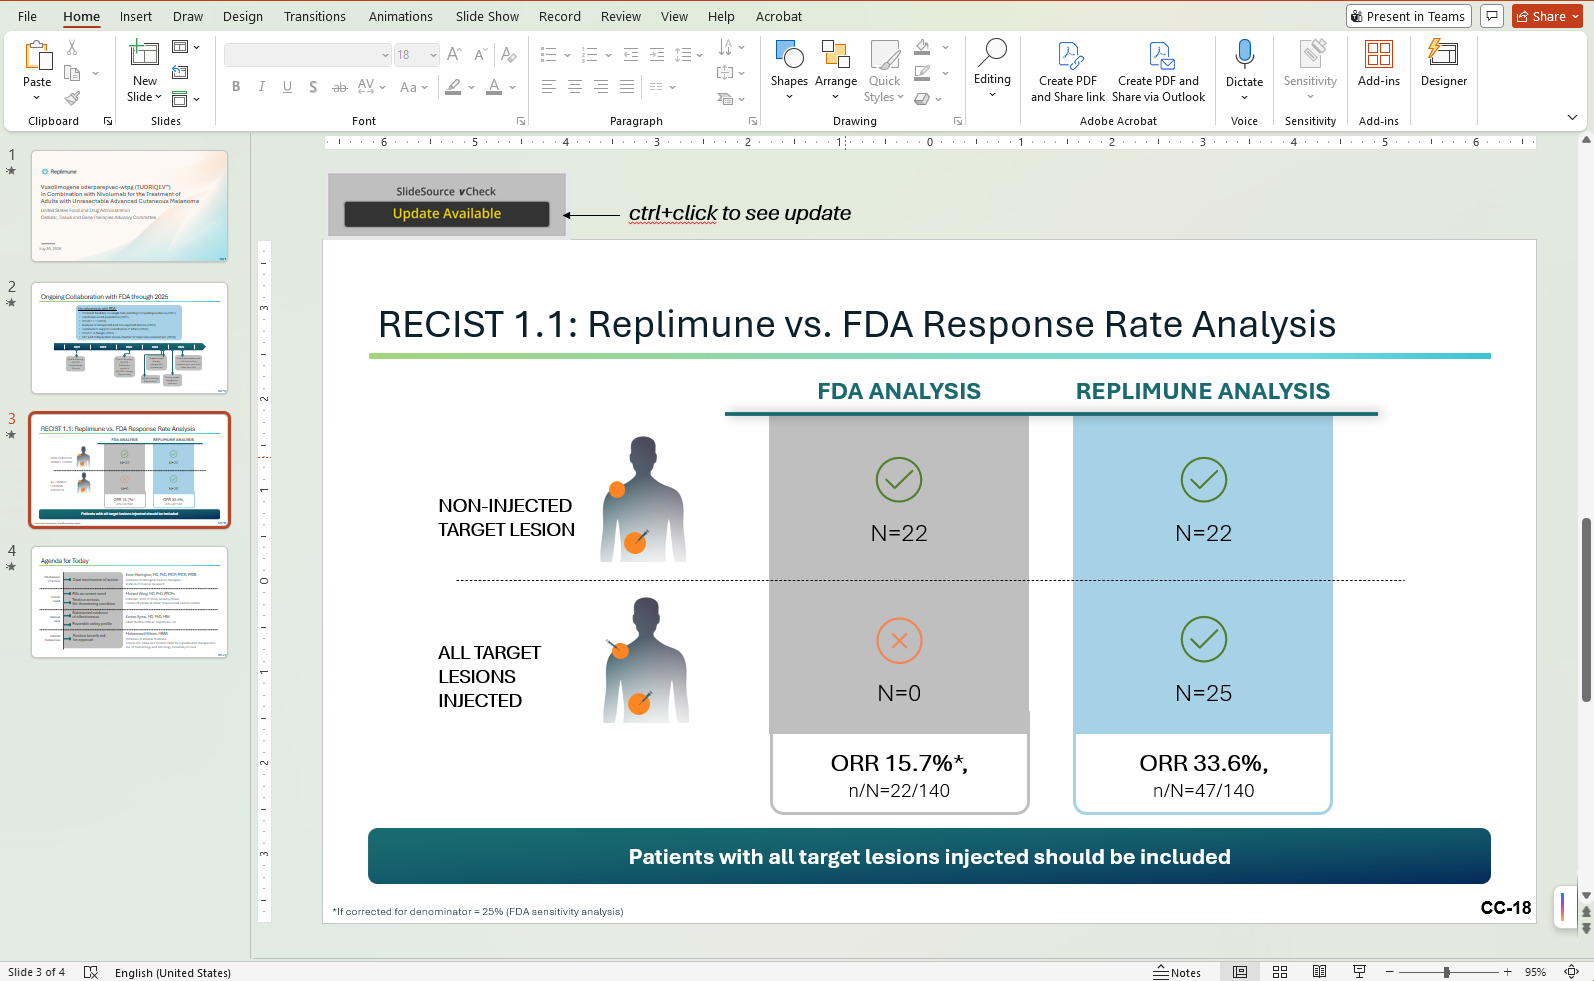Open the File menu

(27, 16)
